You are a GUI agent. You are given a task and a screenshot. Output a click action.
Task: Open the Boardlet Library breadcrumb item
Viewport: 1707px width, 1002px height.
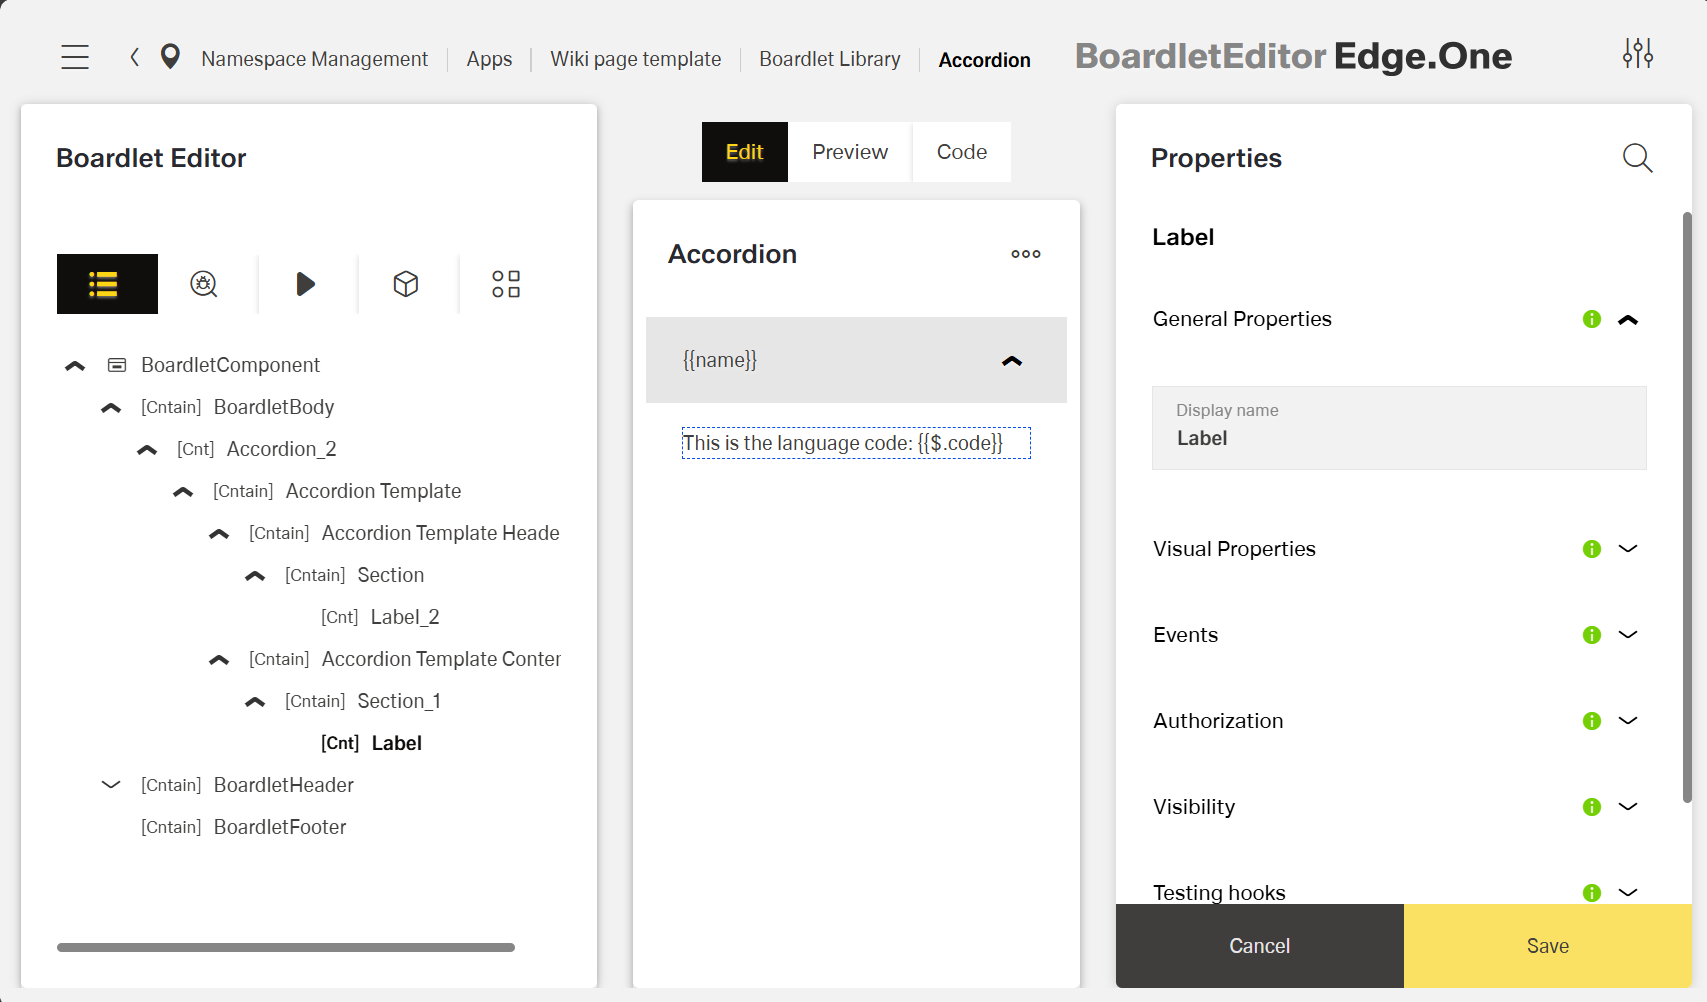829,58
